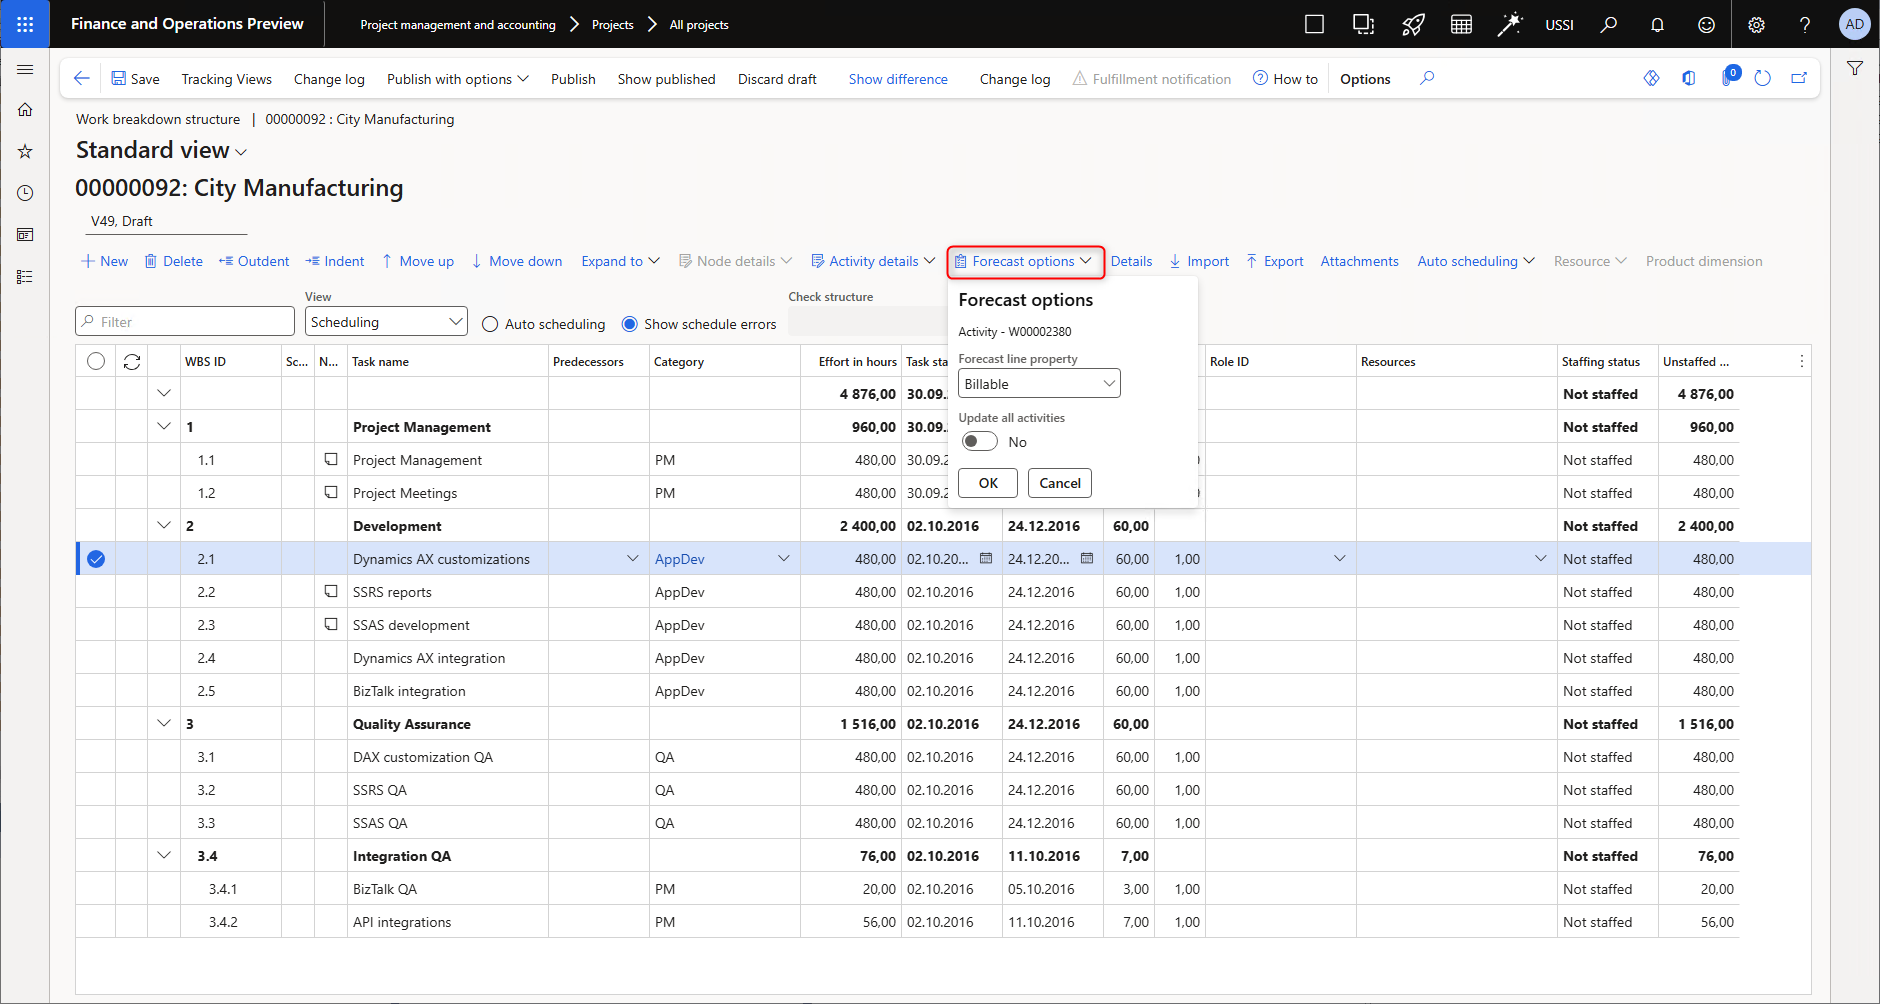The height and width of the screenshot is (1004, 1880).
Task: Open the settings gear icon
Action: 1756,24
